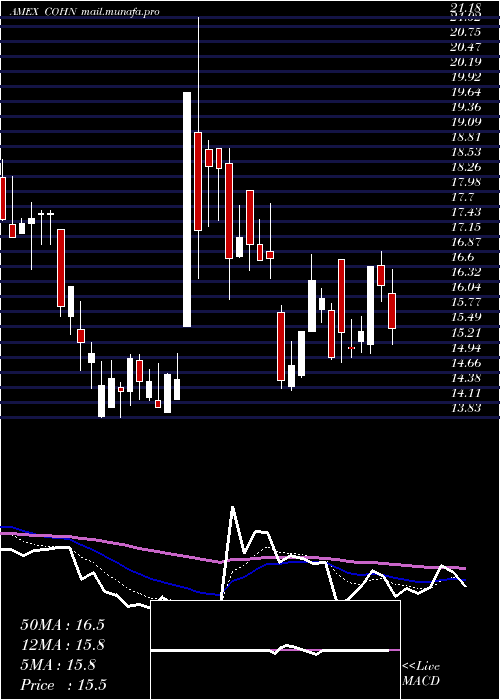Click the 17.15 price axis label
This screenshot has width=500, height=700.
[466, 227]
